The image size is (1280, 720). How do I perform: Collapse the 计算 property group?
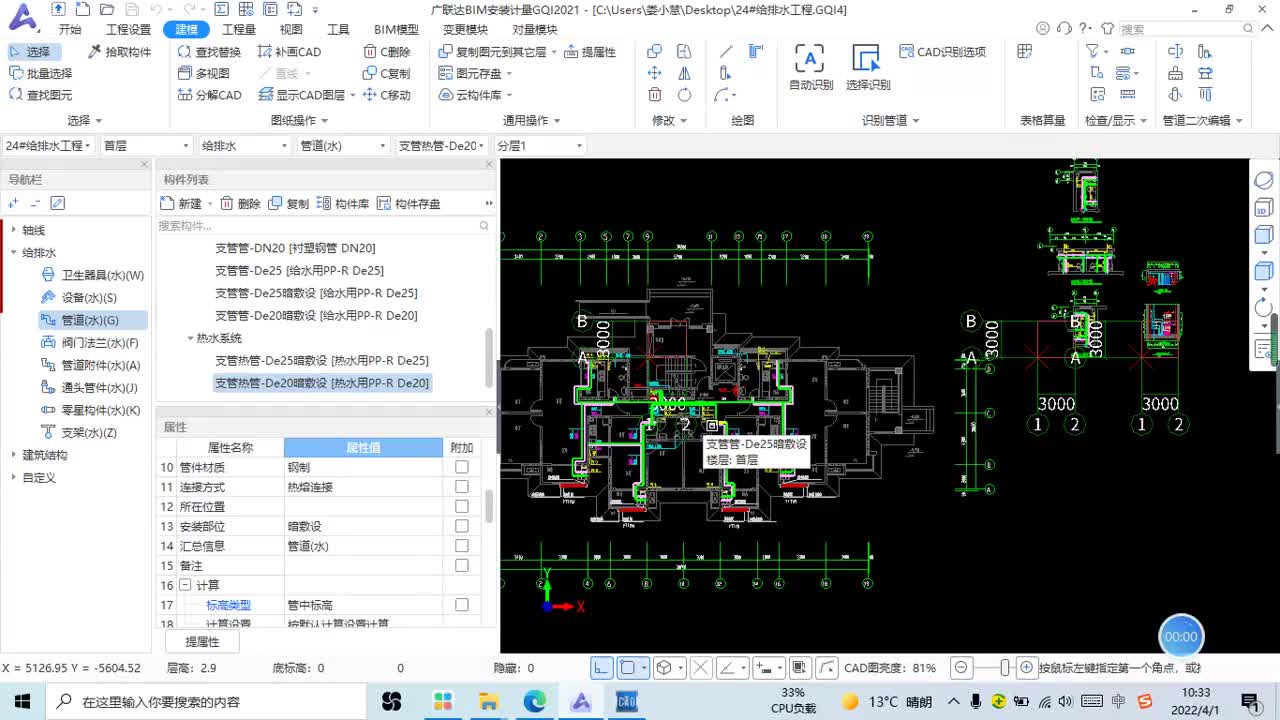click(185, 585)
